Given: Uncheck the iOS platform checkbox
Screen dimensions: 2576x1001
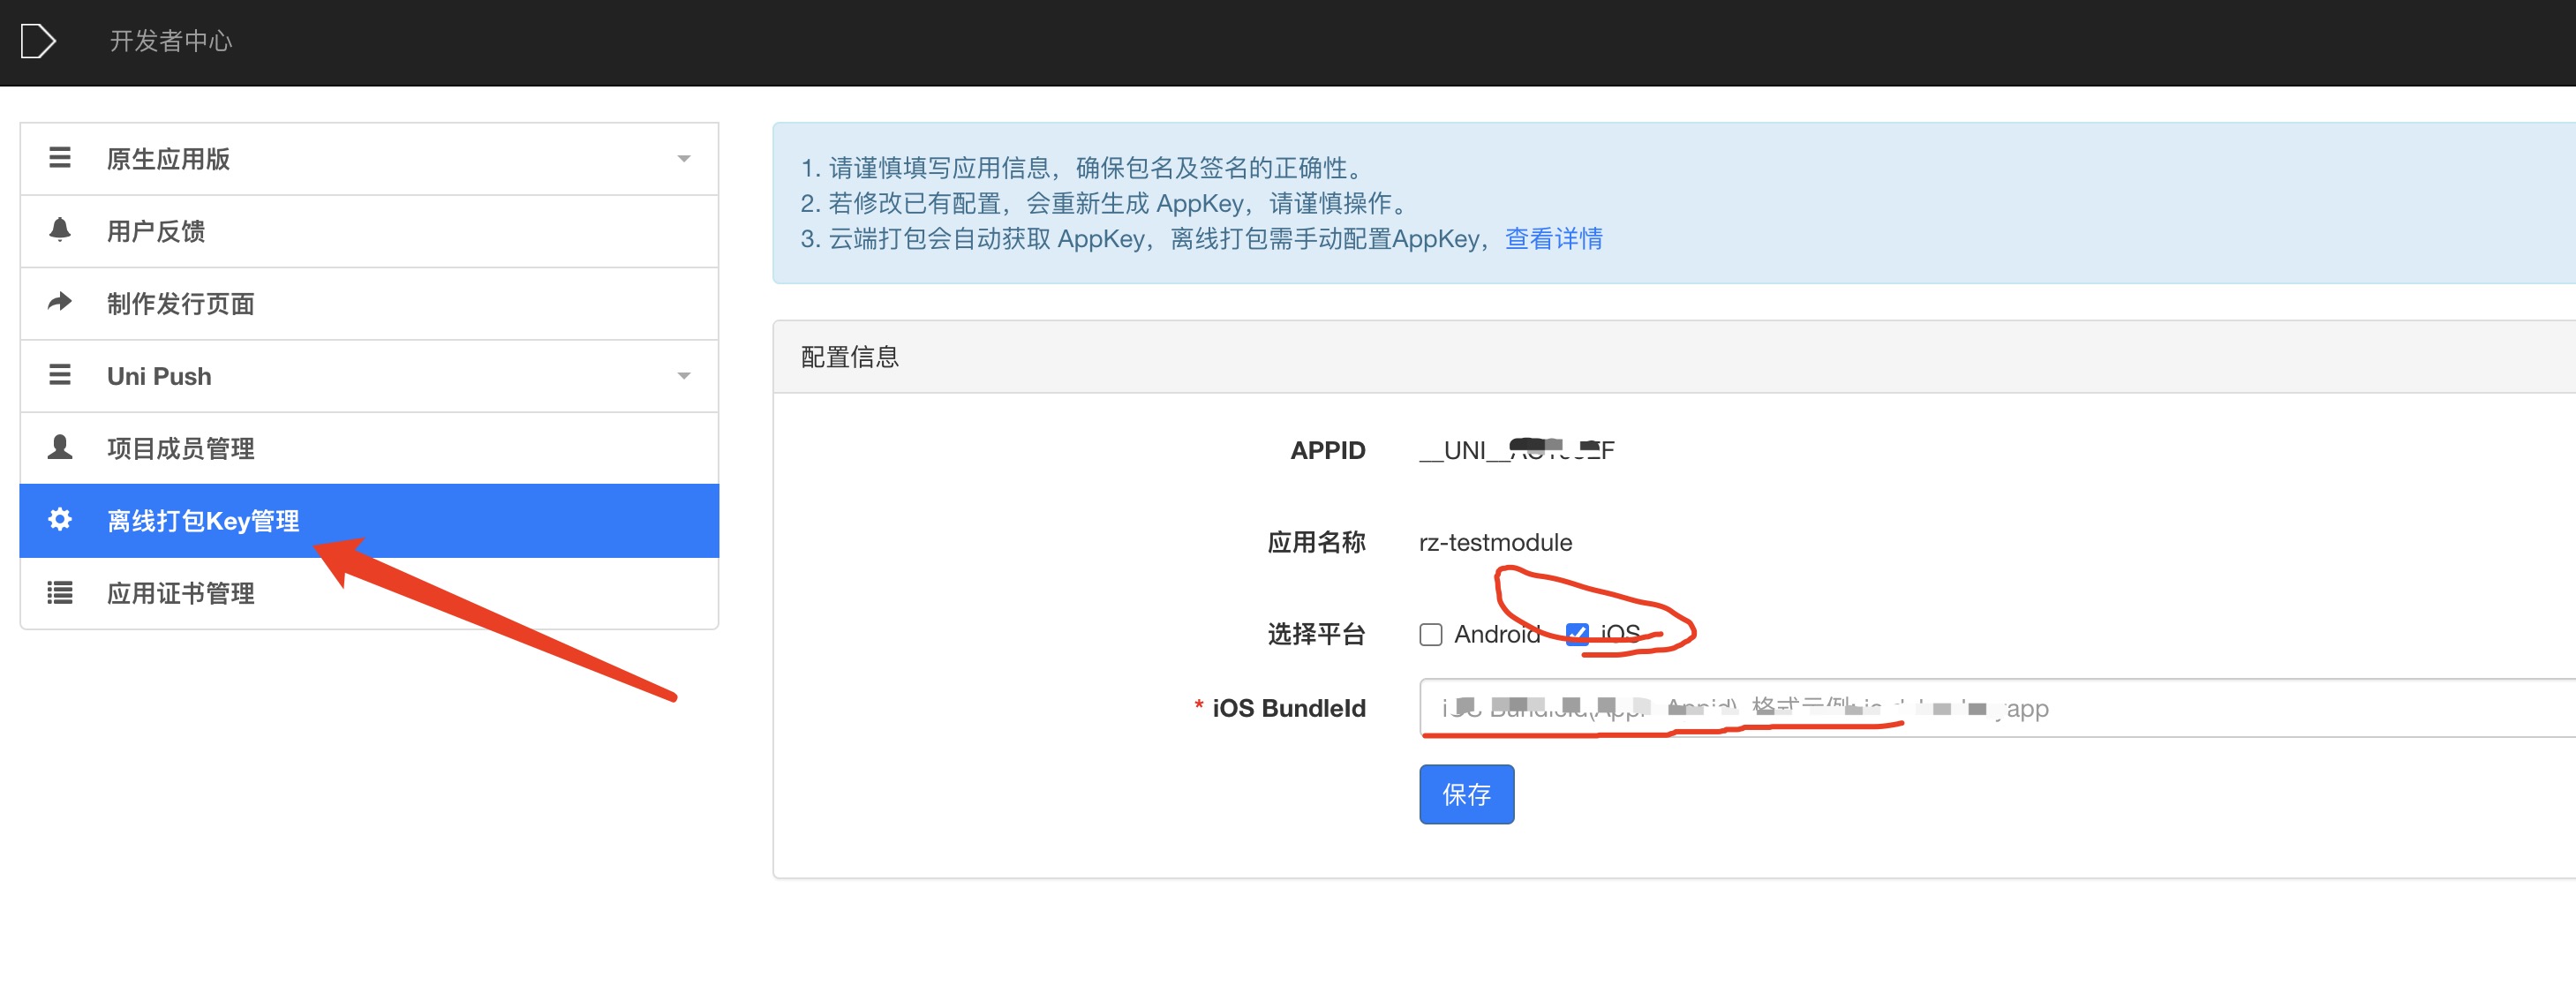Looking at the screenshot, I should click(x=1577, y=634).
